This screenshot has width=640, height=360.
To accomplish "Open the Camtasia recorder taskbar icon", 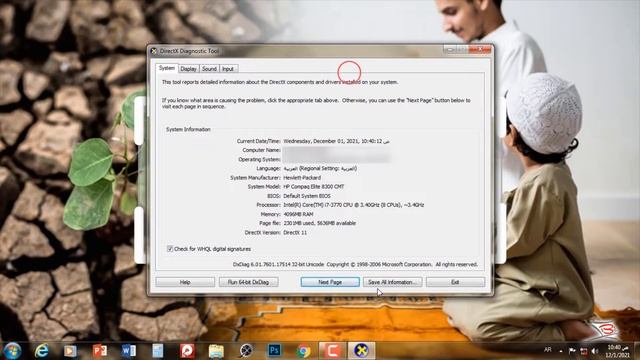I will pos(332,351).
